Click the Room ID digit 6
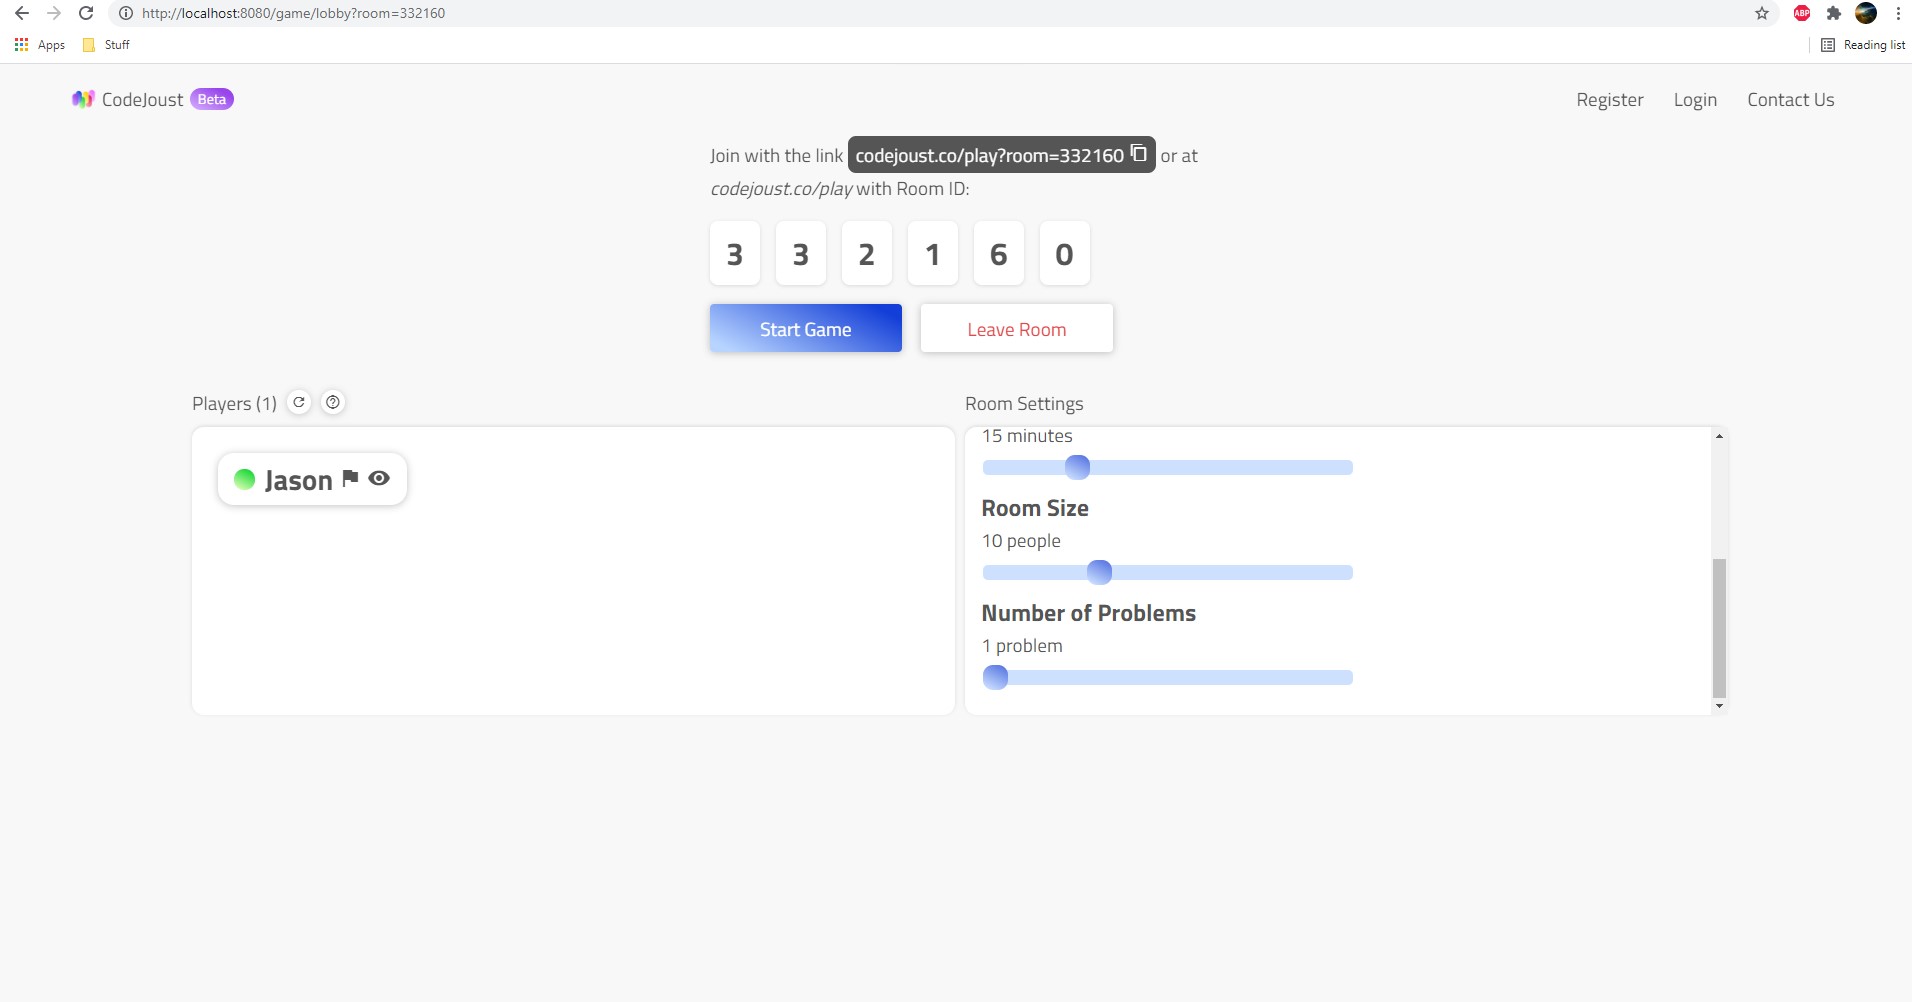This screenshot has width=1912, height=1002. pos(998,254)
